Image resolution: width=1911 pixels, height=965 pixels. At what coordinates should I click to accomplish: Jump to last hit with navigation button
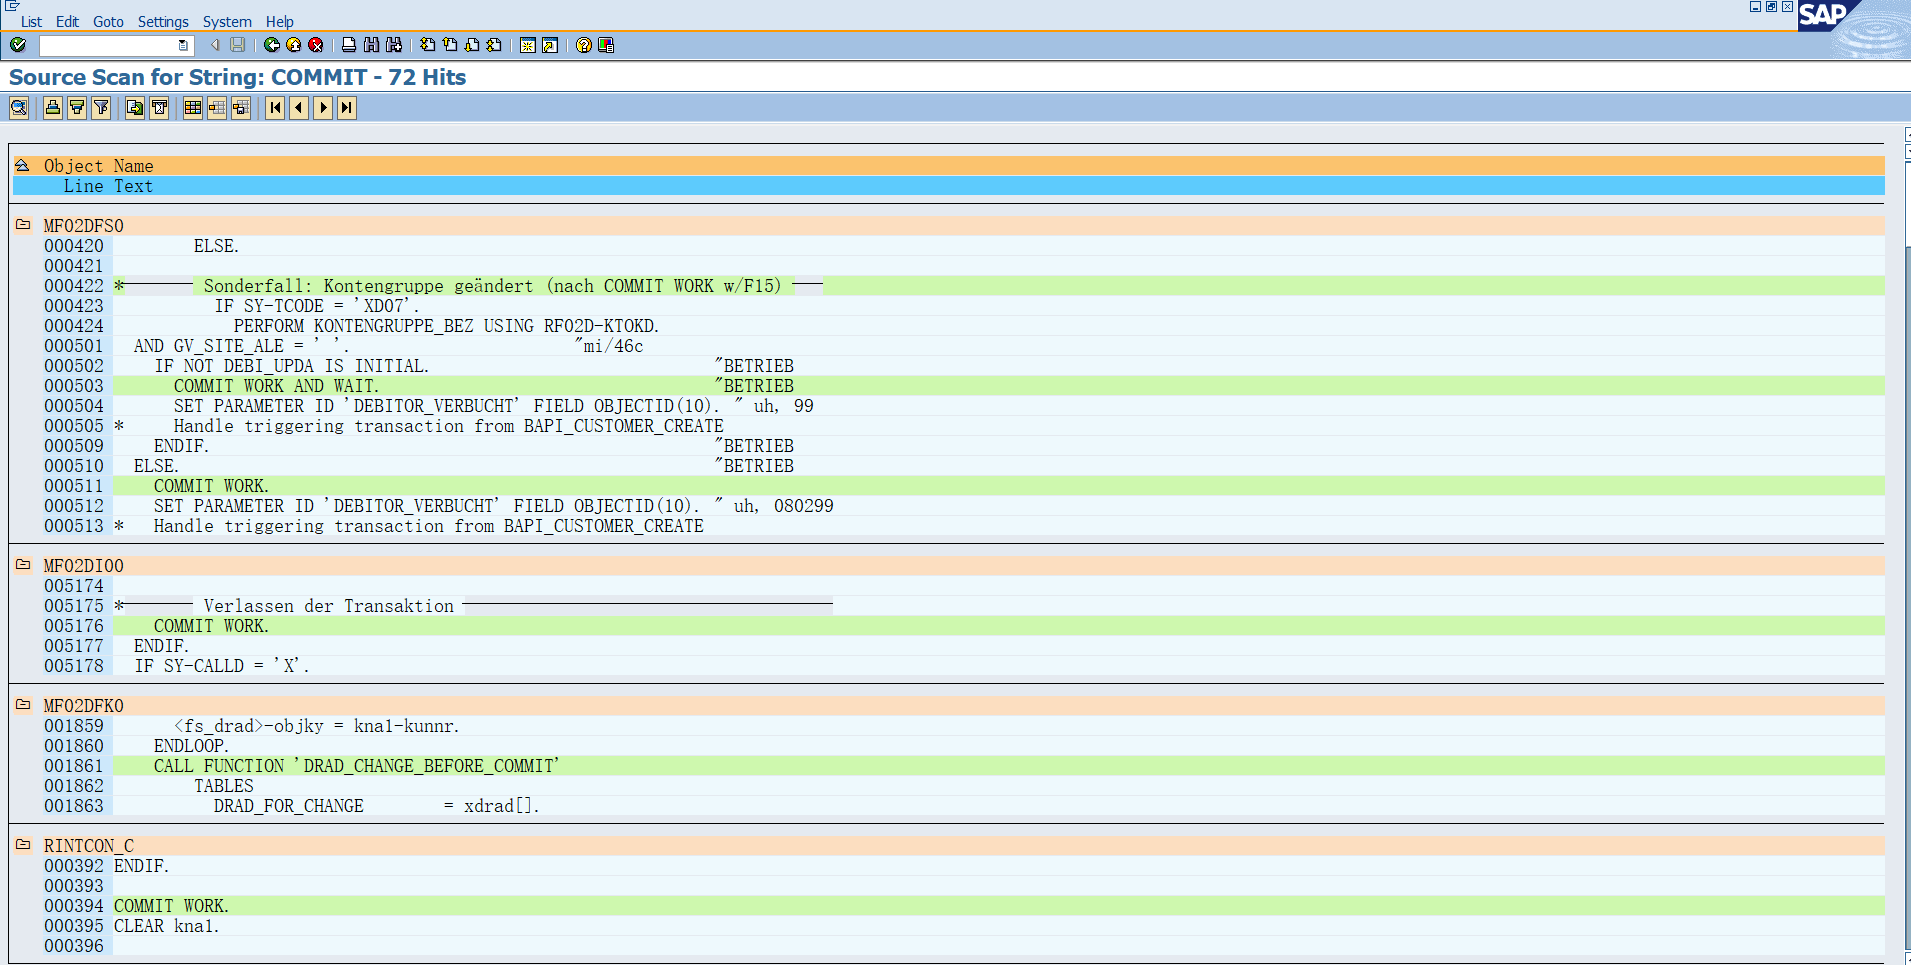tap(346, 107)
